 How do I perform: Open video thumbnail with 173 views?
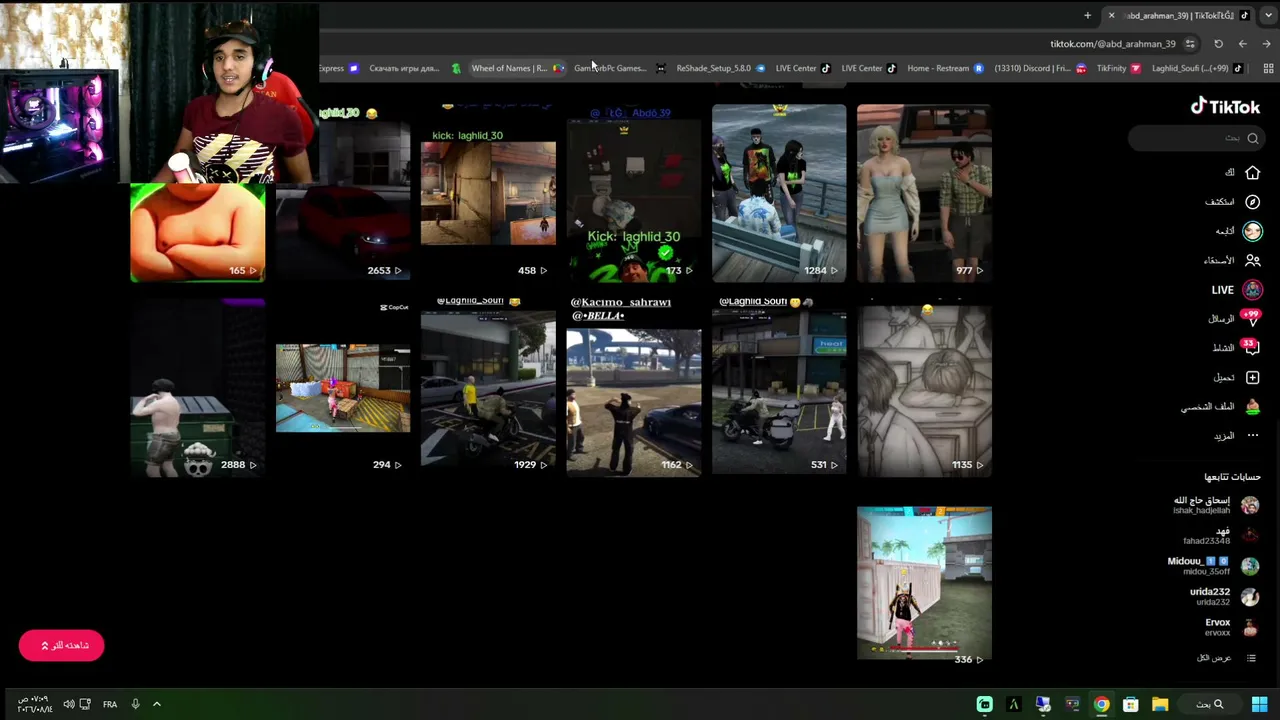point(633,193)
